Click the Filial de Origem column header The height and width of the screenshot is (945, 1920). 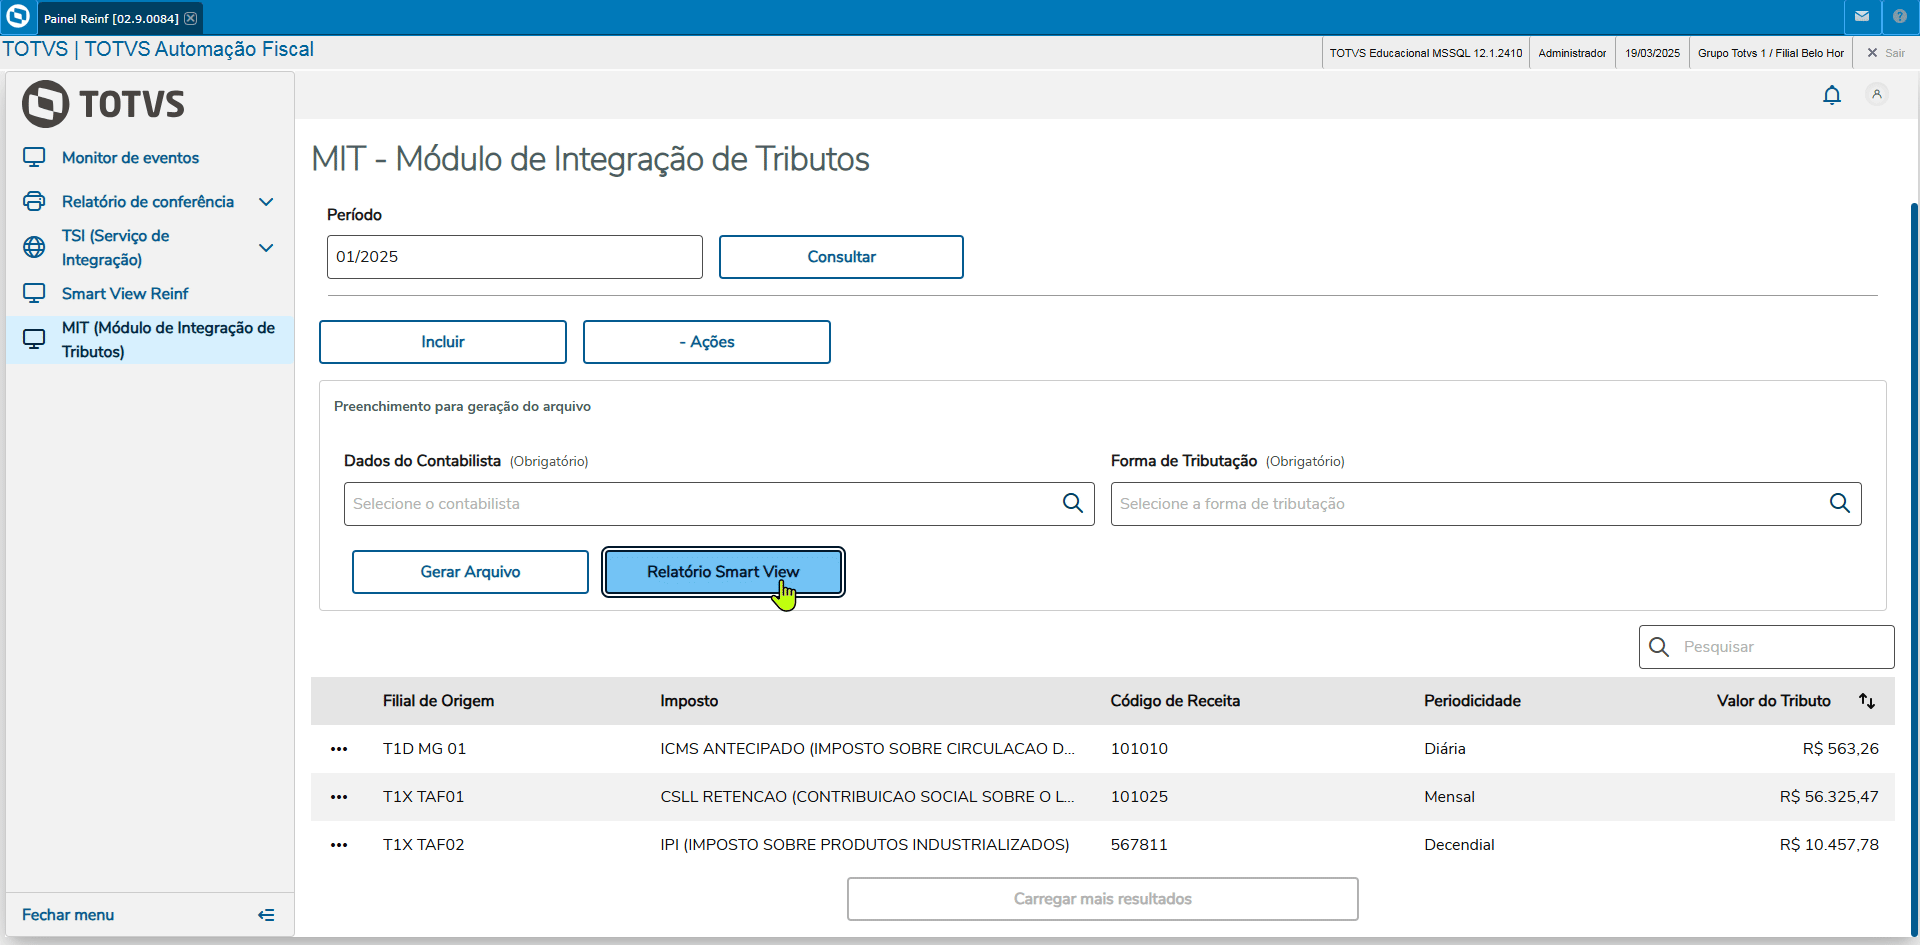pos(438,701)
